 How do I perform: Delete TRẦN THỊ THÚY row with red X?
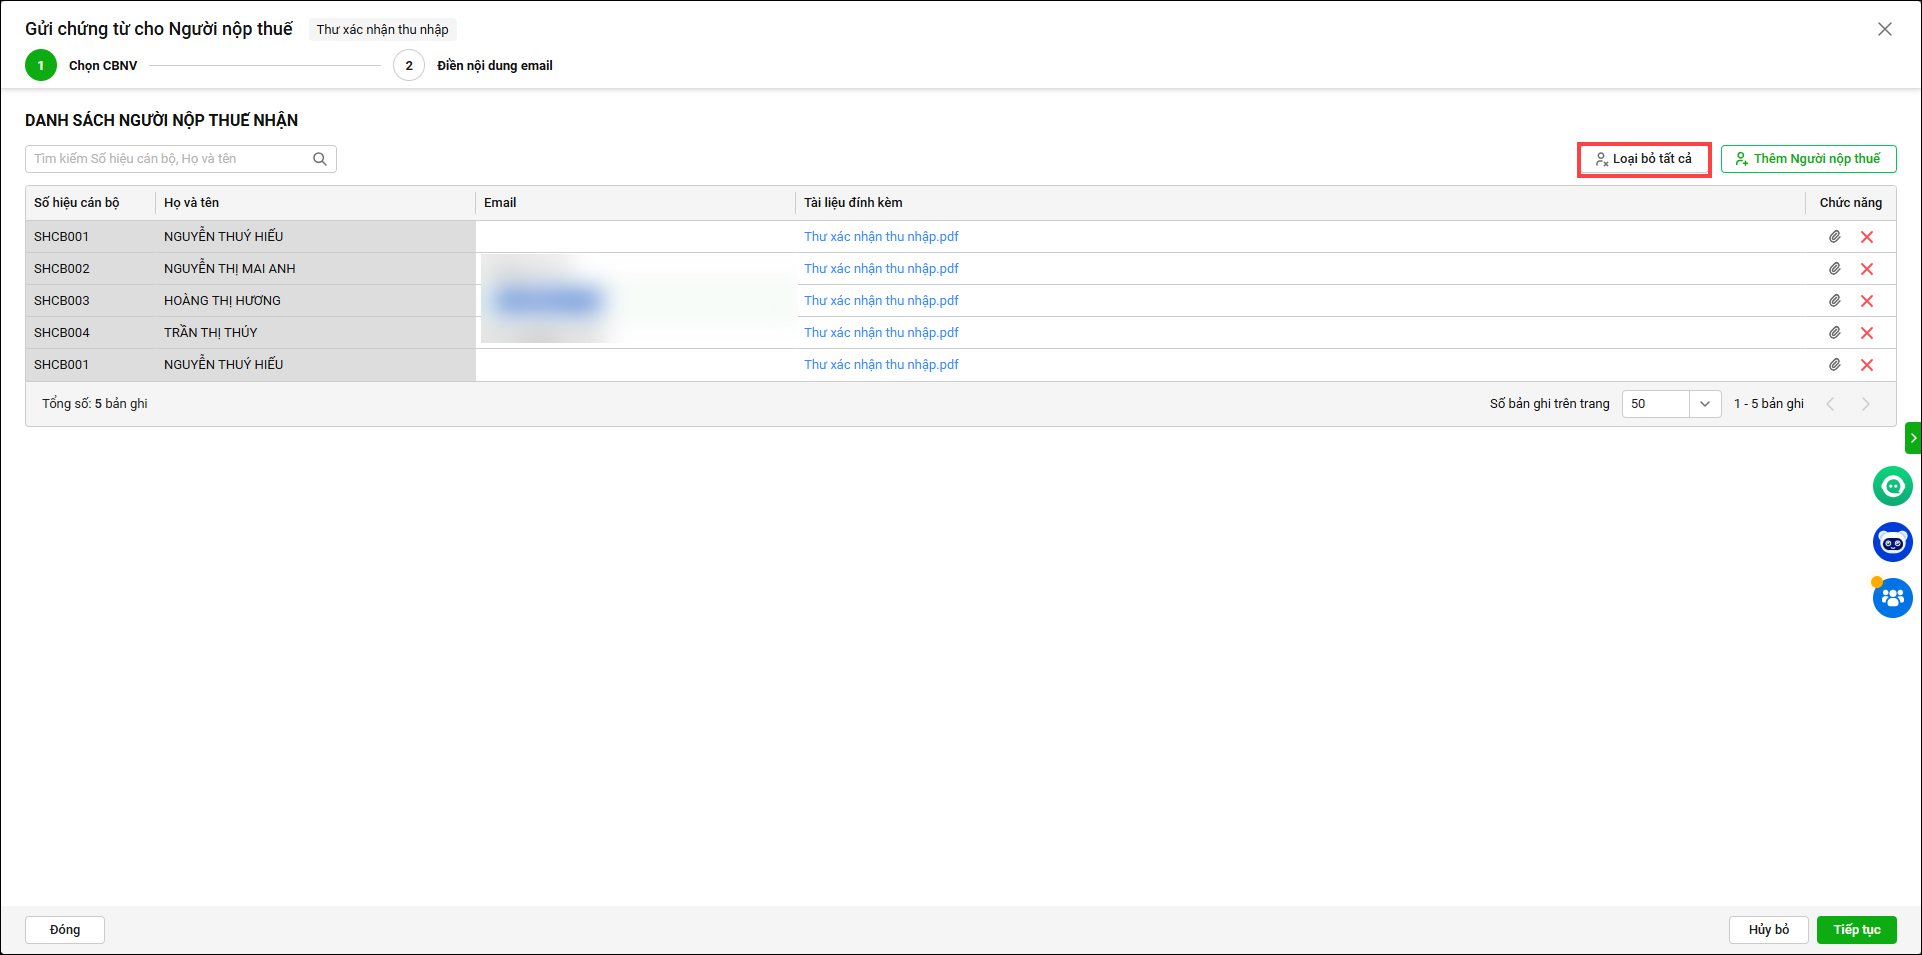click(x=1867, y=333)
